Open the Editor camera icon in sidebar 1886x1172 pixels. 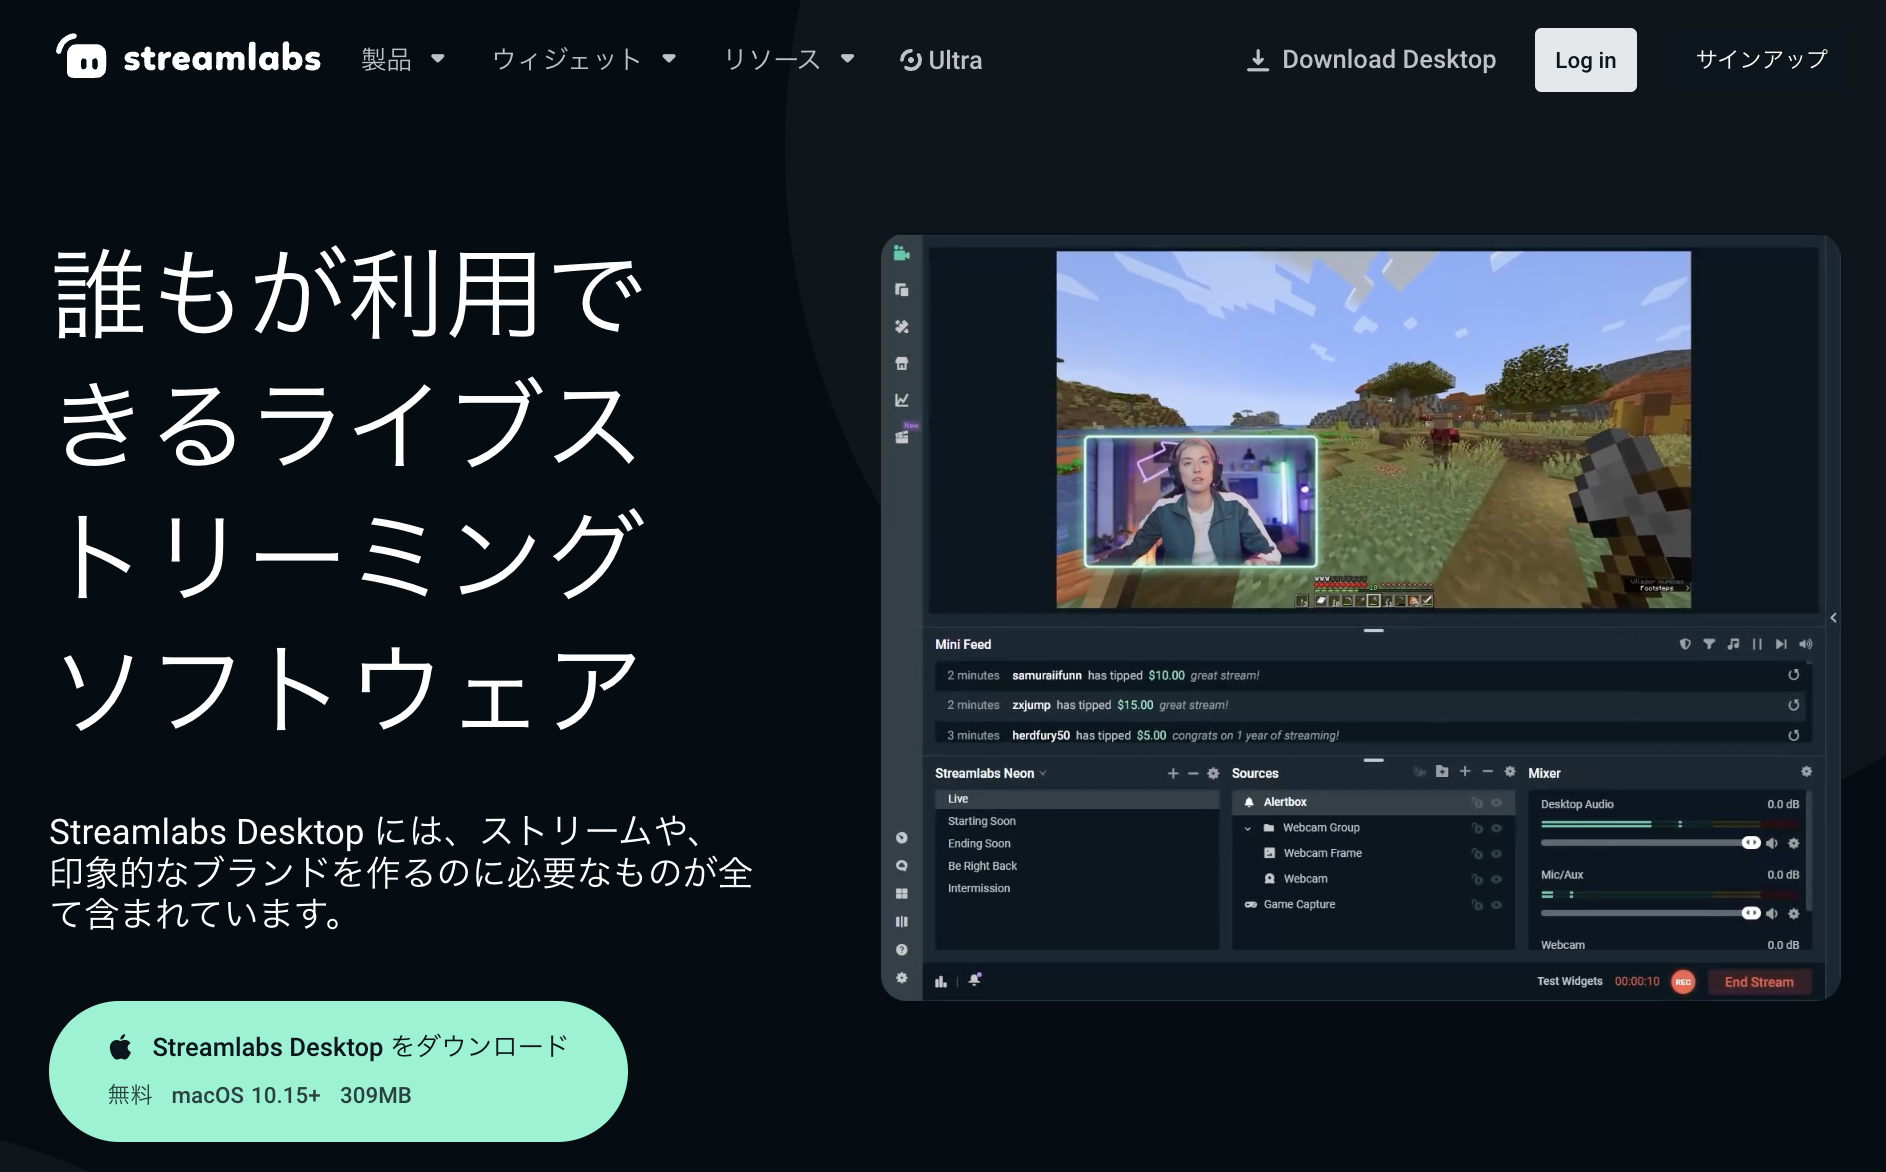coord(901,253)
